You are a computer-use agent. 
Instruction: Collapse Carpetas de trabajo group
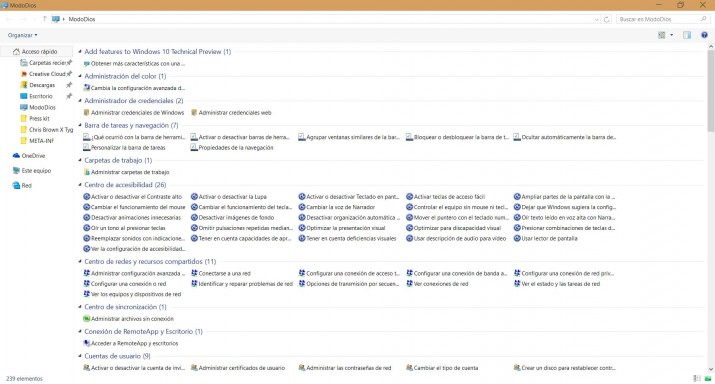point(80,160)
